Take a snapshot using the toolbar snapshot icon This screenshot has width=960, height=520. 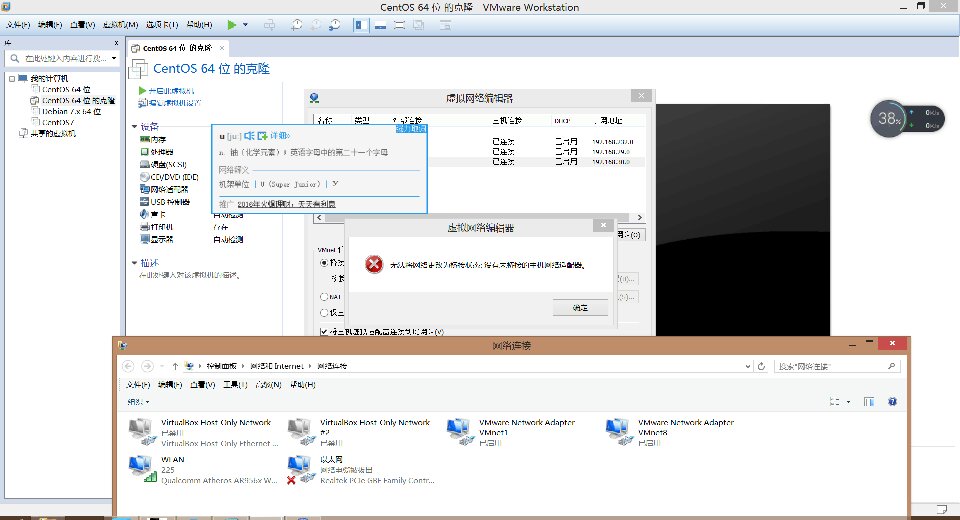pyautogui.click(x=296, y=25)
